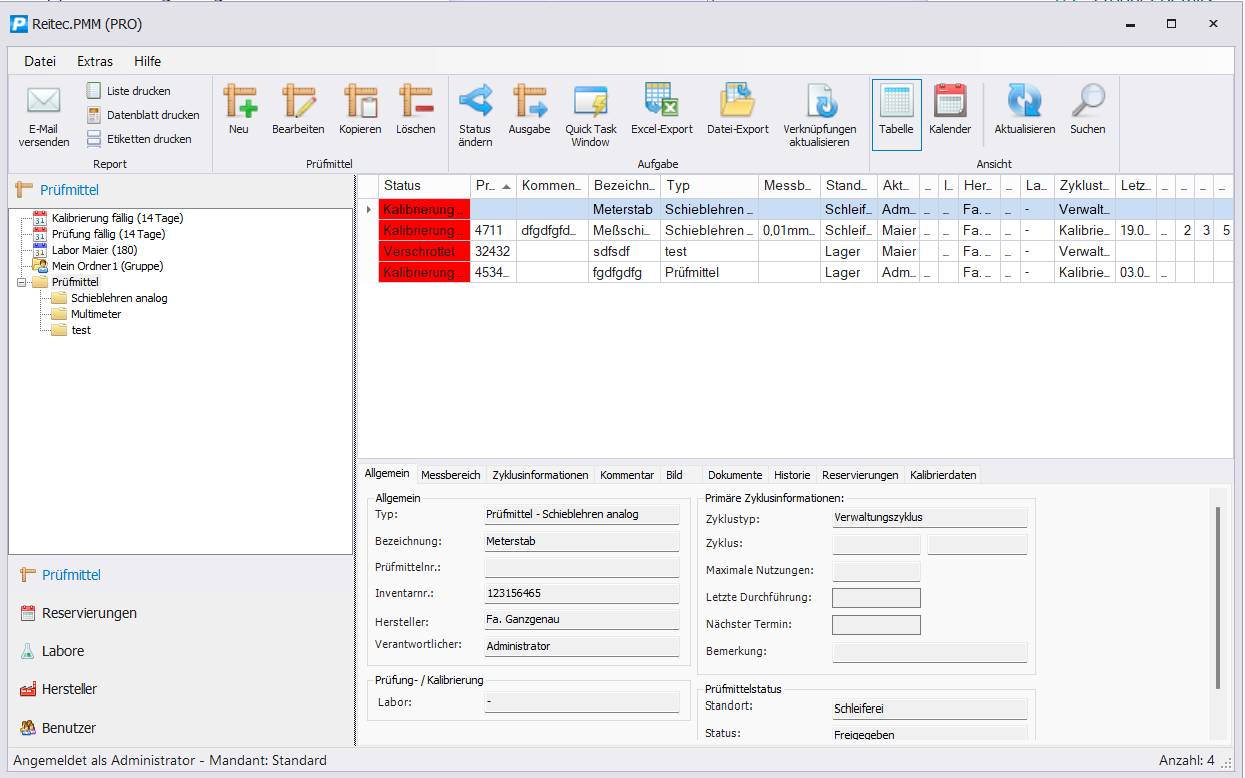Viewport: 1245px width, 778px height.
Task: Click the details panel vertical scrollbar
Action: coord(1217,598)
